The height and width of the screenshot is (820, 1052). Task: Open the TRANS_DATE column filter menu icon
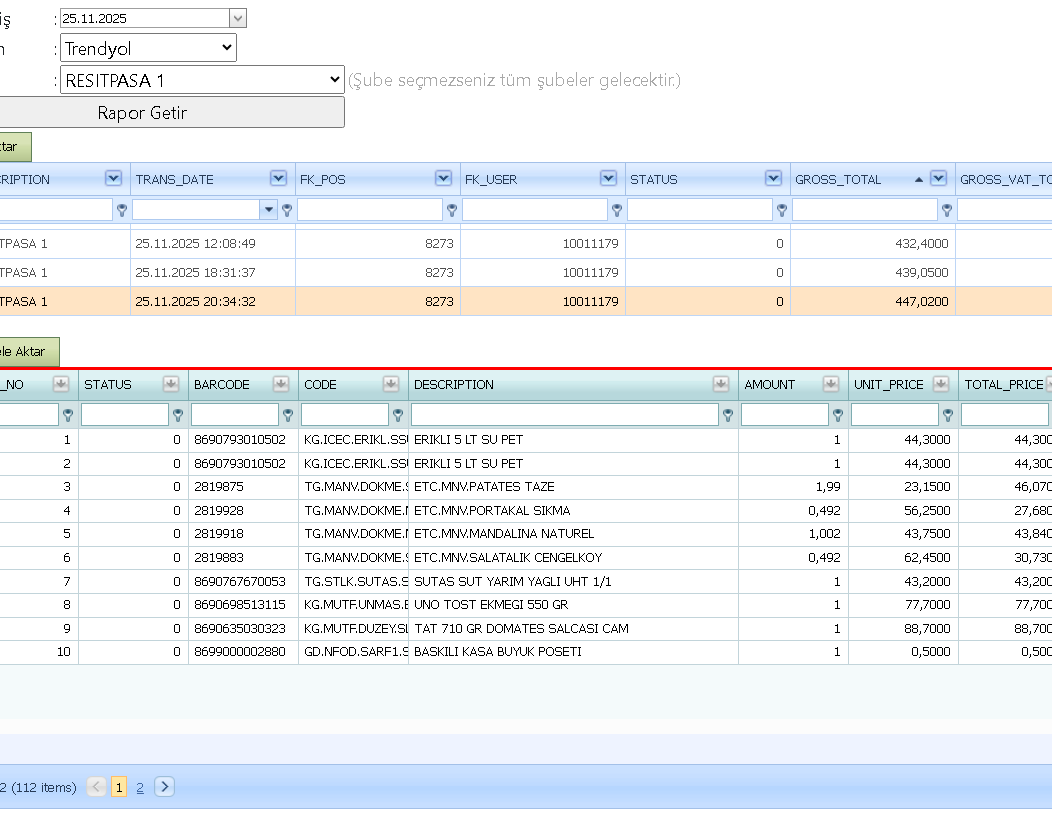pyautogui.click(x=278, y=178)
